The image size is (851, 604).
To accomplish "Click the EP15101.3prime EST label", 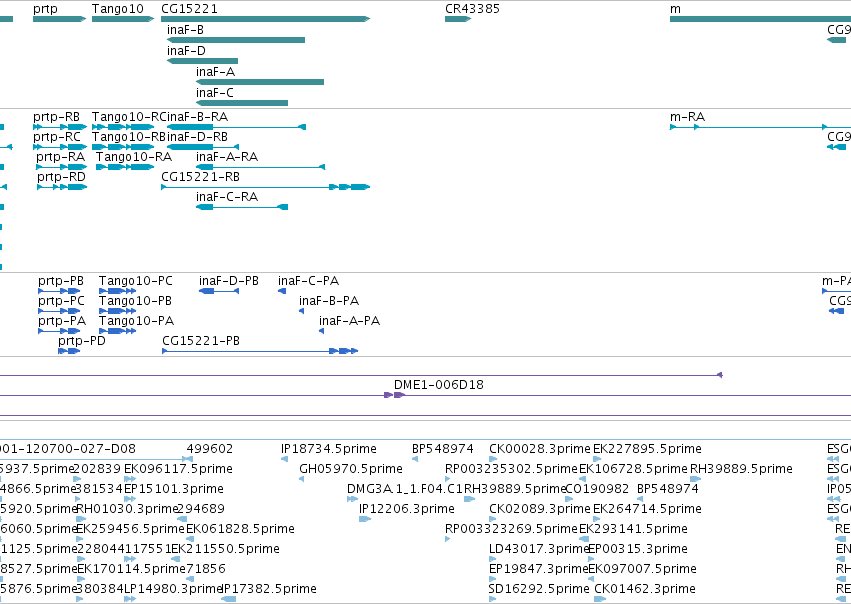I will coord(174,489).
